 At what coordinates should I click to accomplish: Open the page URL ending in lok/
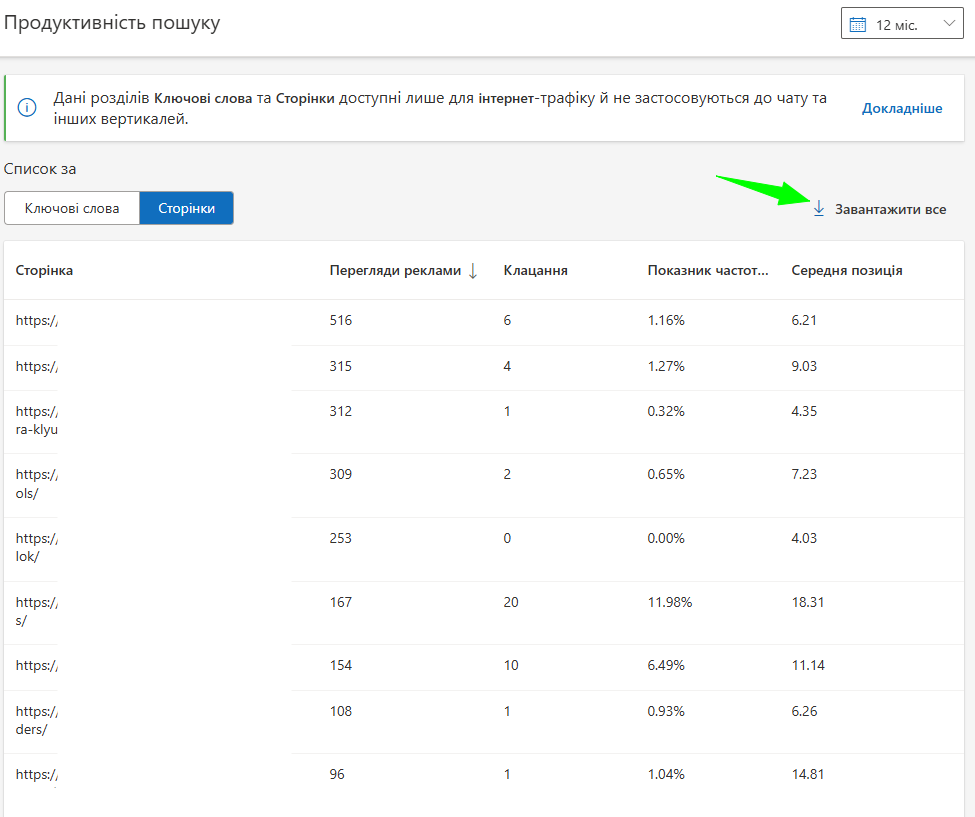[x=37, y=539]
